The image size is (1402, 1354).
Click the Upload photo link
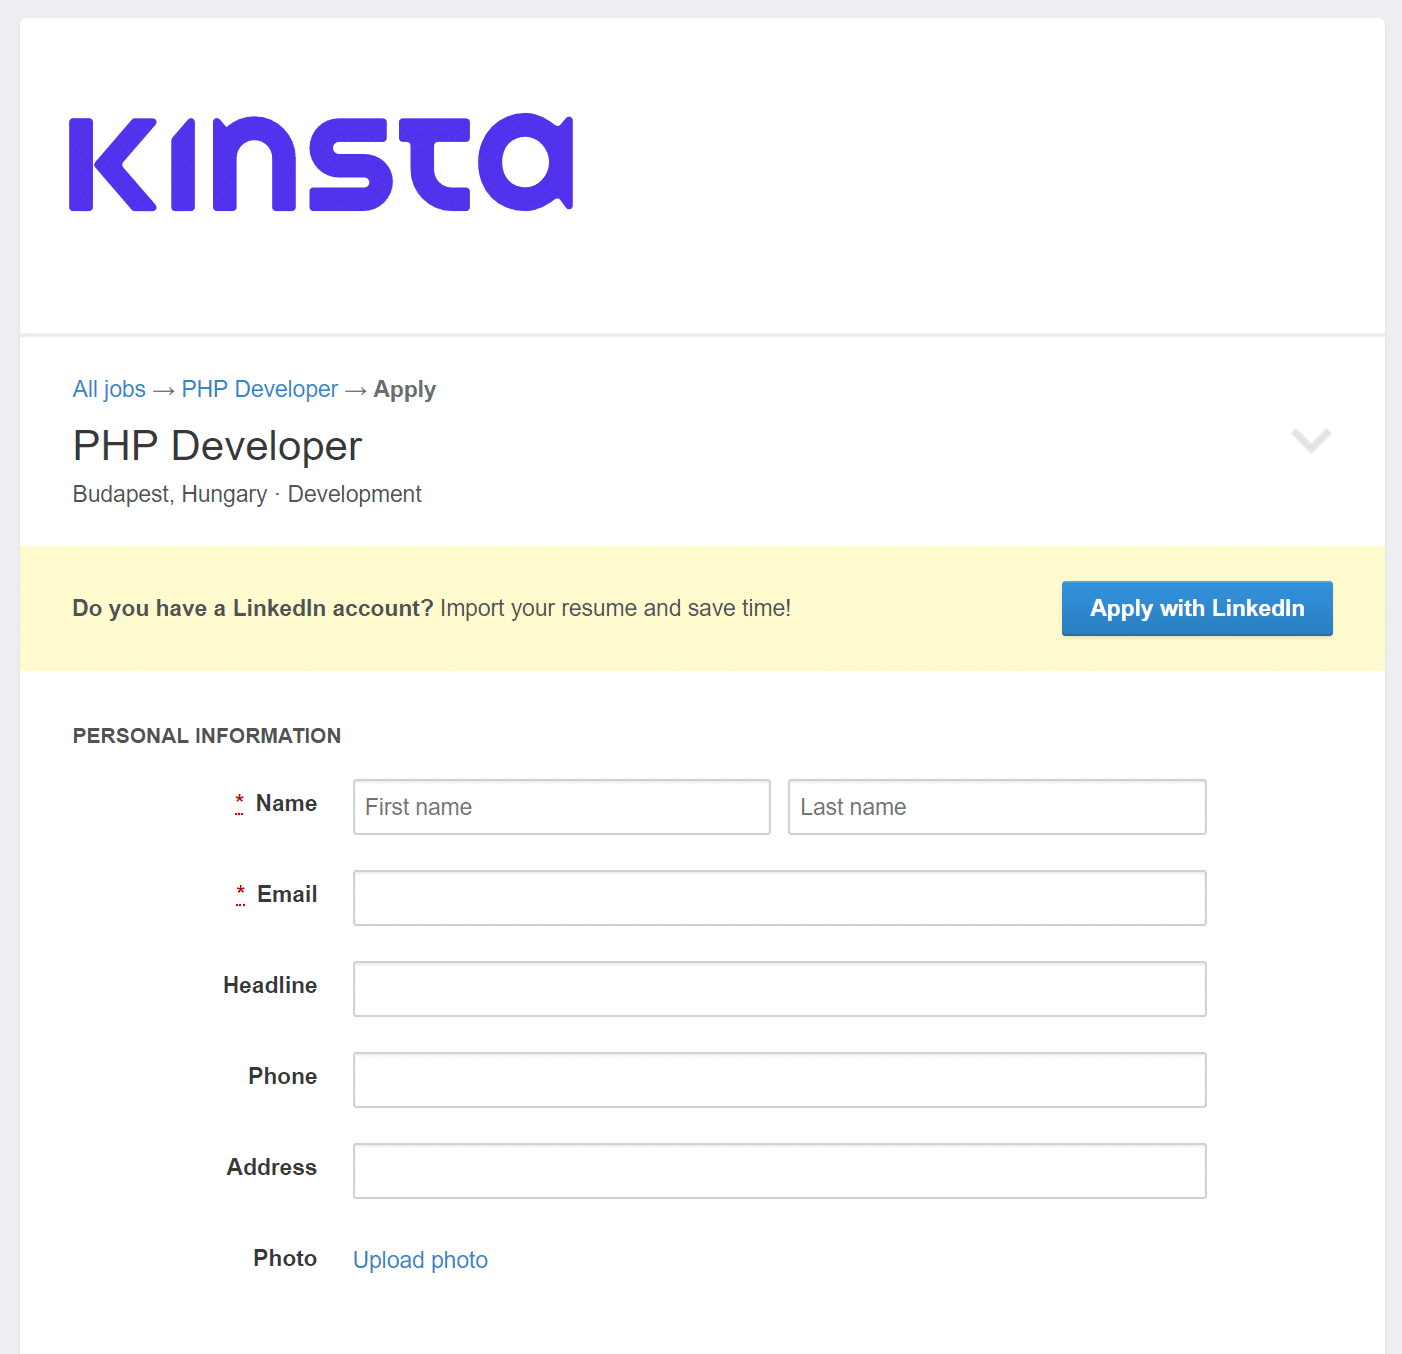[419, 1259]
